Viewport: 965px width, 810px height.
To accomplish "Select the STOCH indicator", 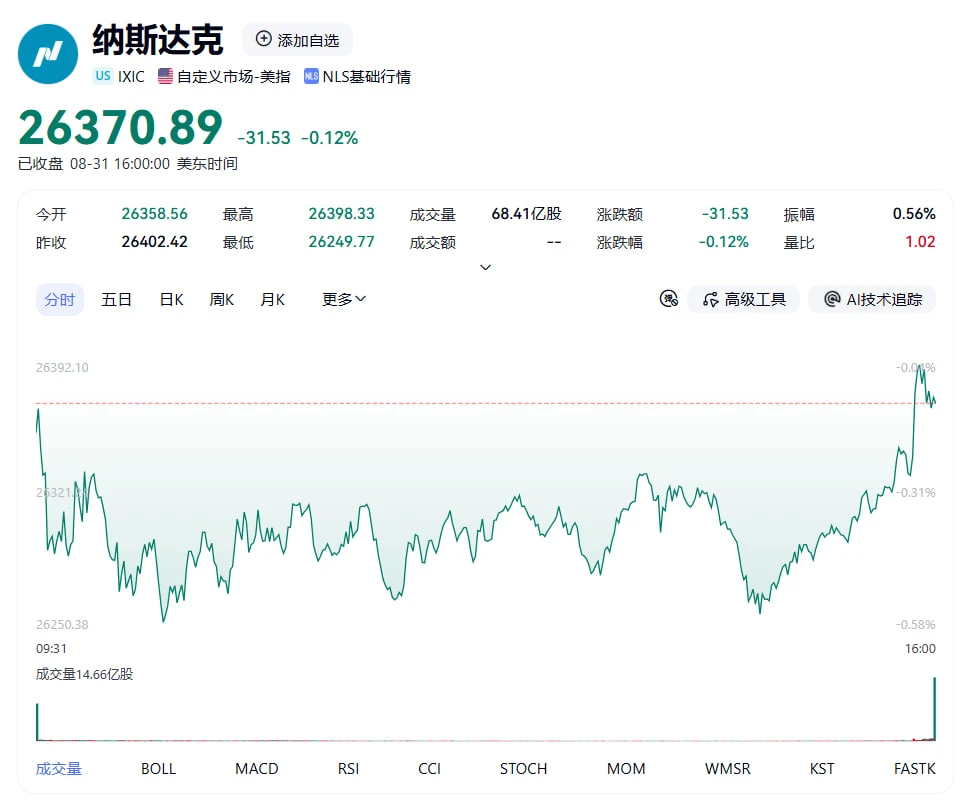I will [x=523, y=769].
